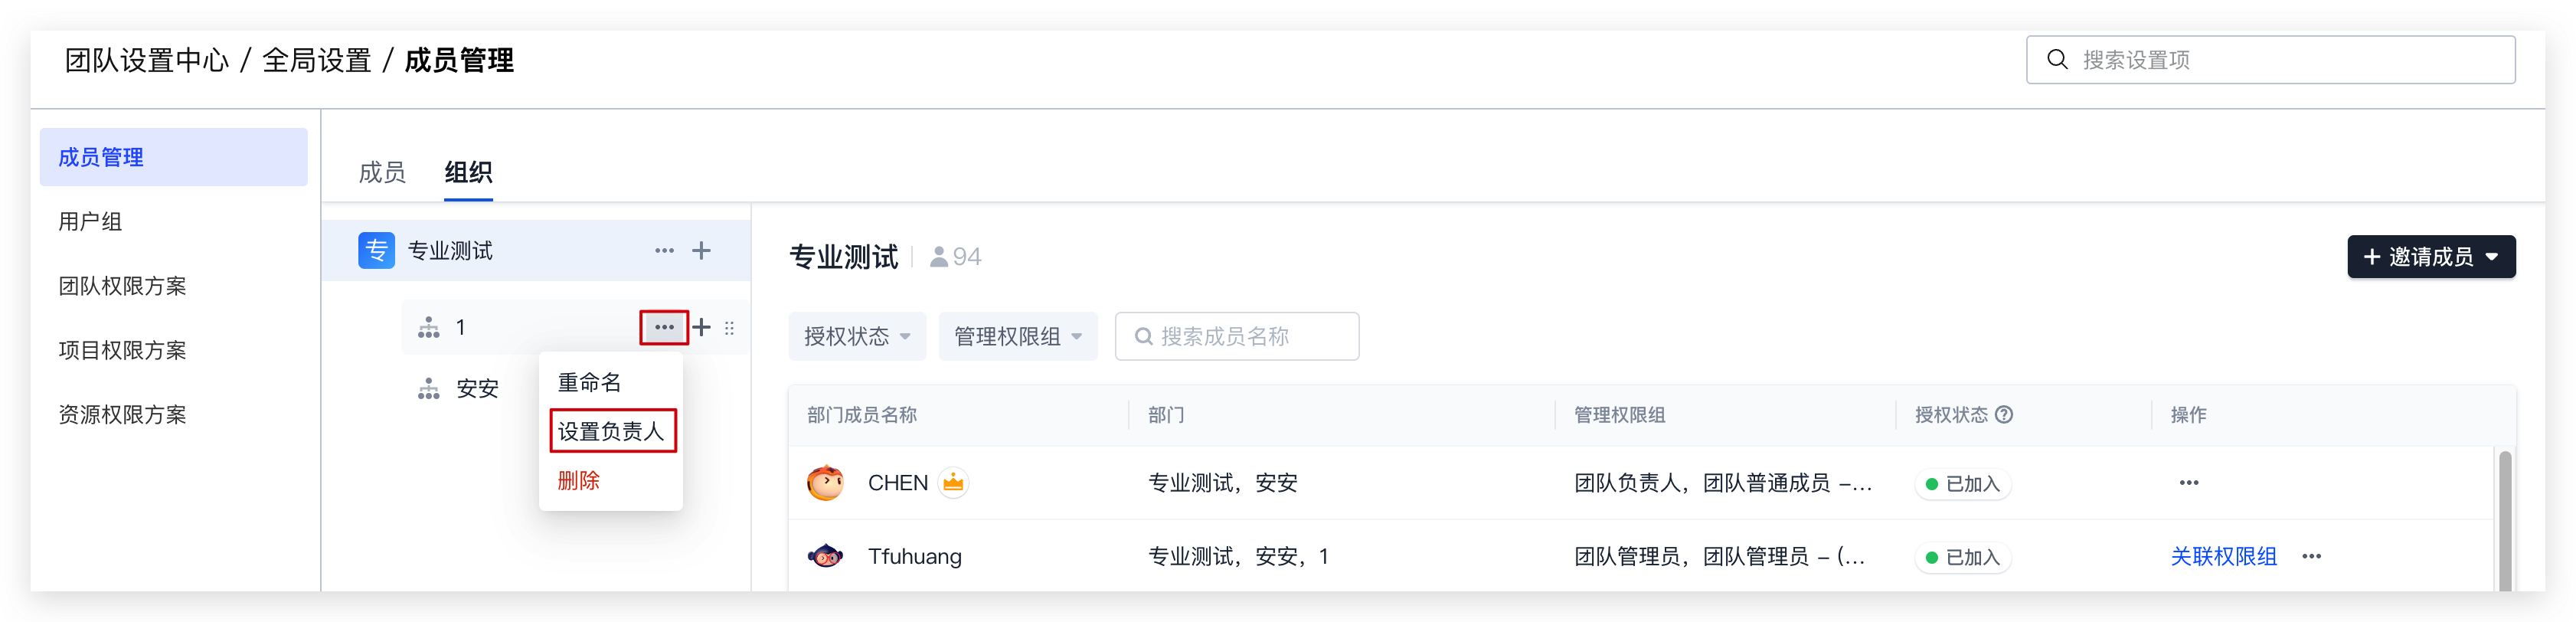2576x622 pixels.
Task: Click 团队管理员 permission text for Tfuhuang
Action: tap(1627, 557)
